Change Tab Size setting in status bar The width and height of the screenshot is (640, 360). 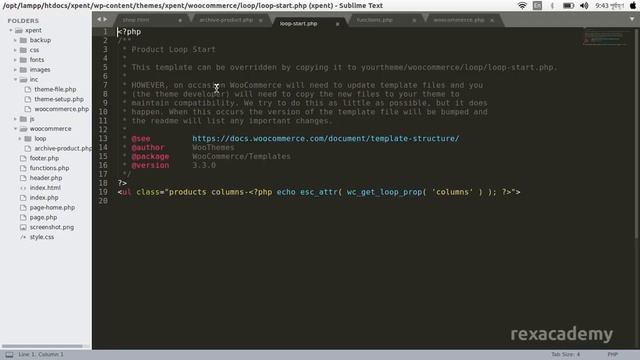pyautogui.click(x=565, y=355)
